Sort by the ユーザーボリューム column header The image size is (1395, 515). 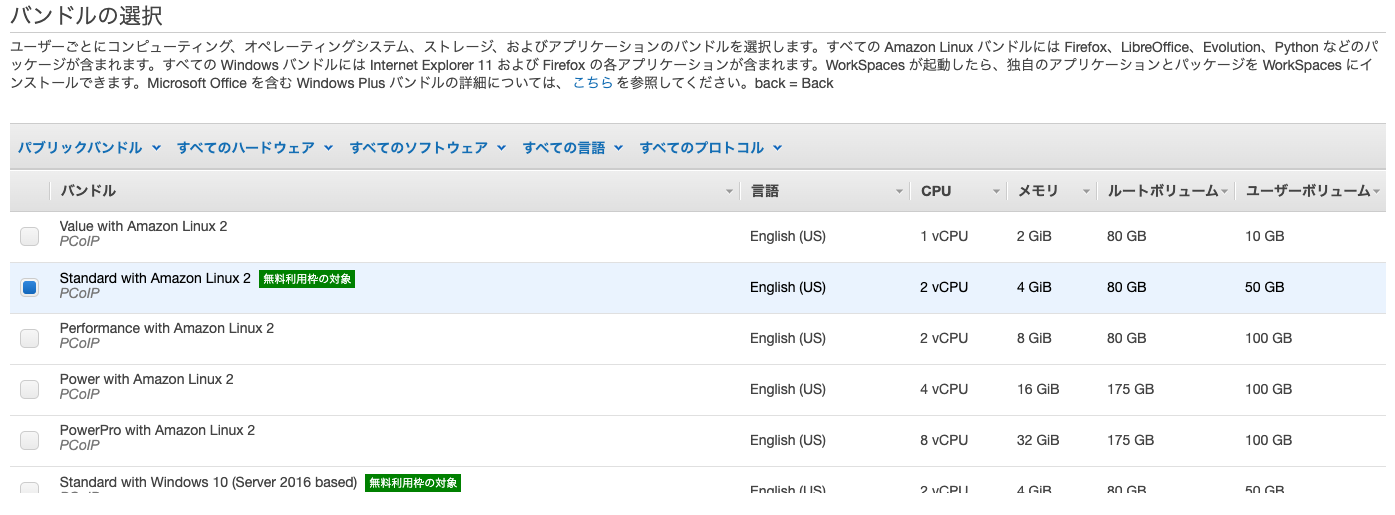(x=1308, y=190)
